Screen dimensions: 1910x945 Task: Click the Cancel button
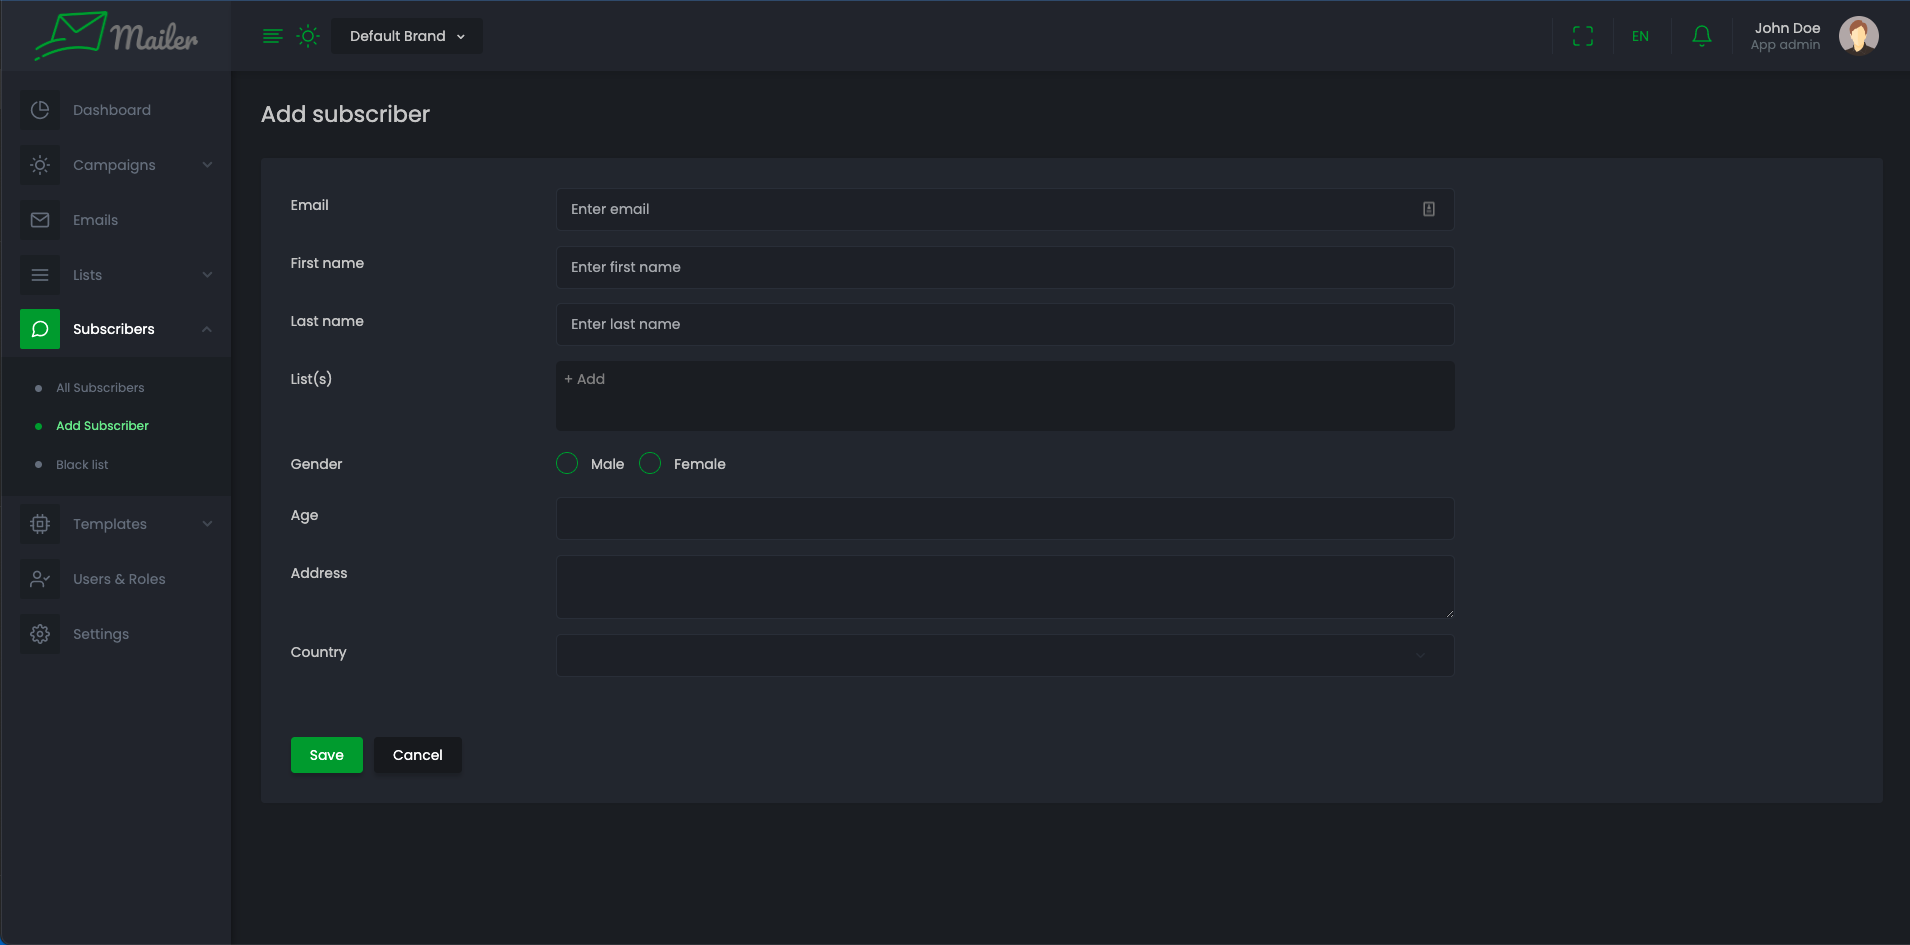[x=417, y=755]
